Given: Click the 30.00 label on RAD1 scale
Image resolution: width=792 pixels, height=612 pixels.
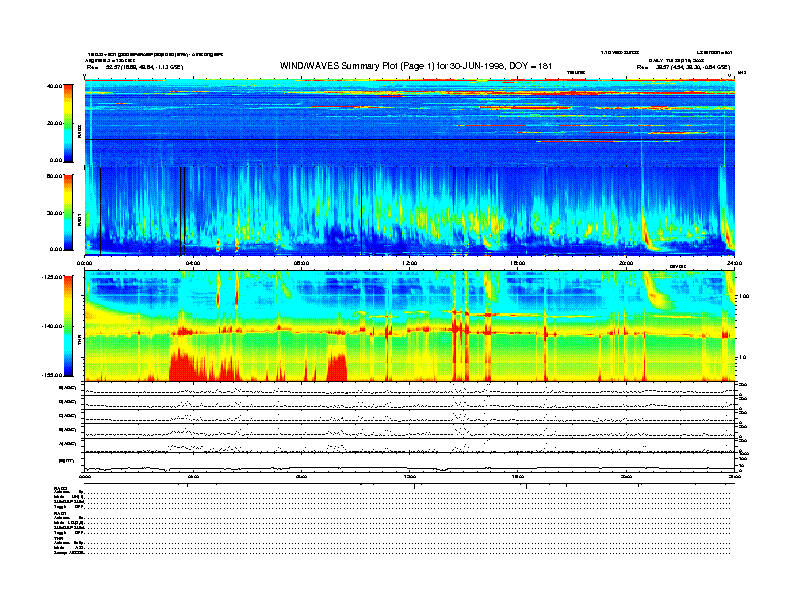Looking at the screenshot, I should 54,213.
